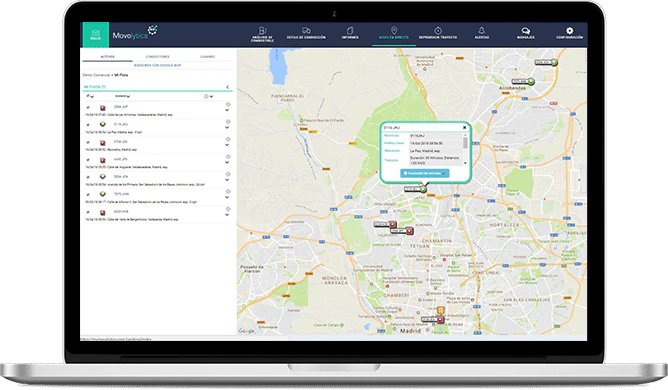The height and width of the screenshot is (390, 668).
Task: Click popup scrollbar up arrow
Action: (x=465, y=135)
